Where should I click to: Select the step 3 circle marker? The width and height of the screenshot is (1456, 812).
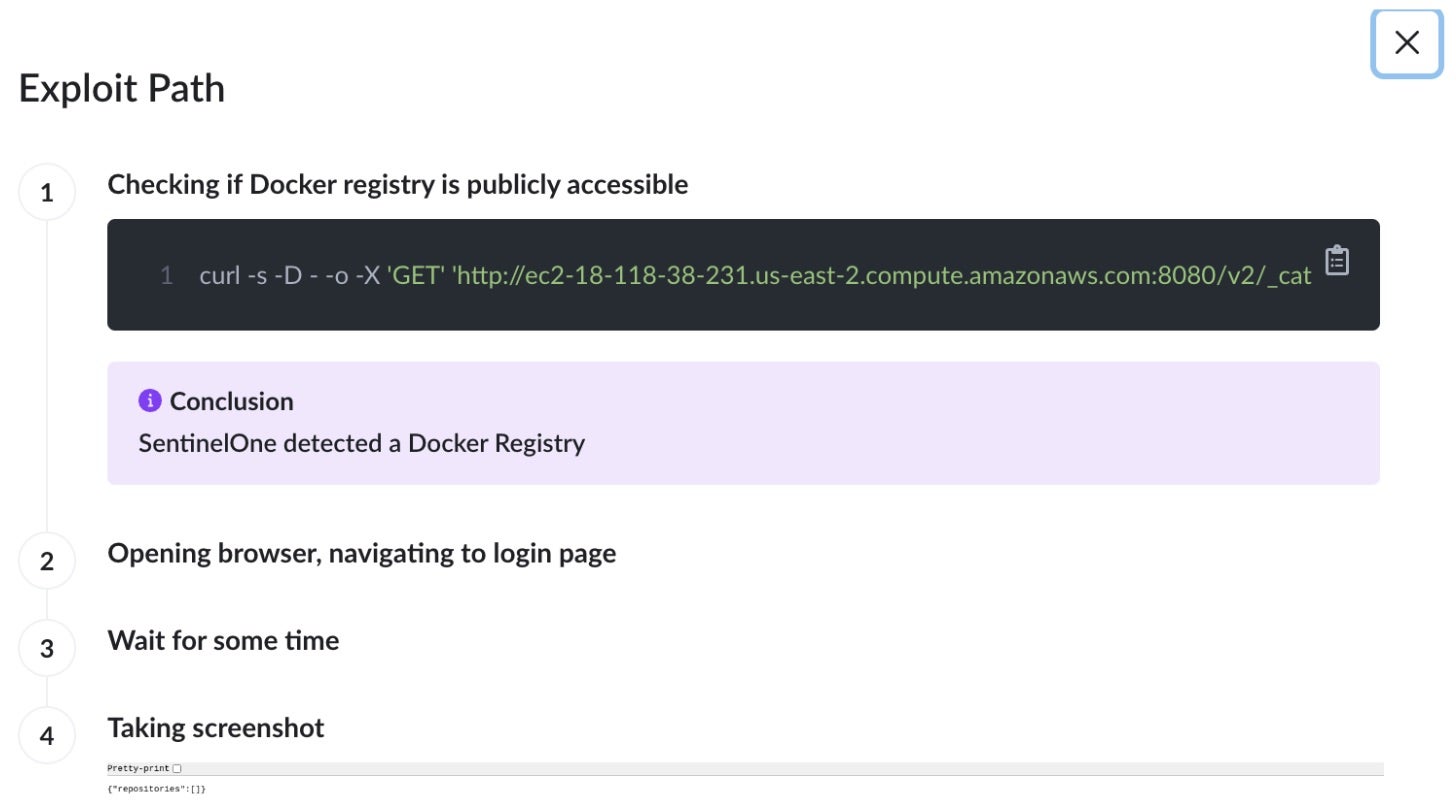[47, 648]
